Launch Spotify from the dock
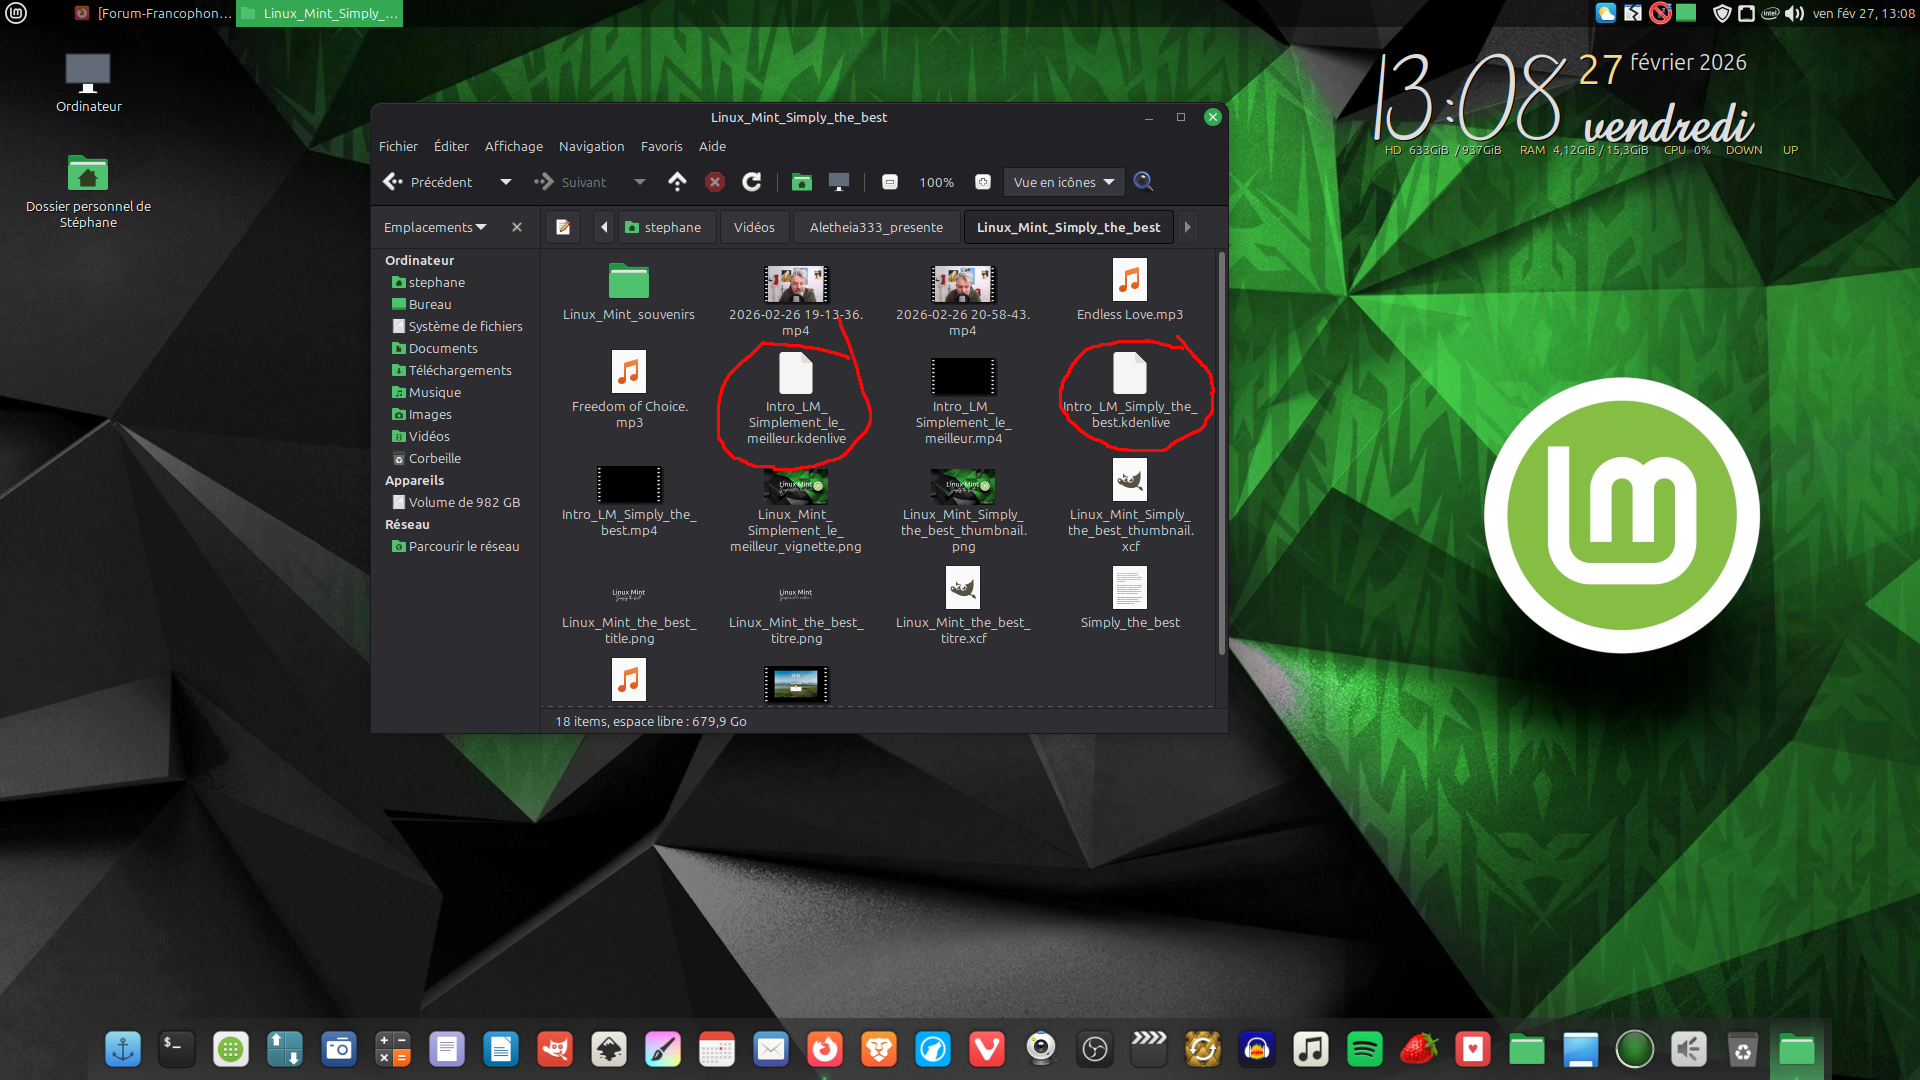The width and height of the screenshot is (1920, 1080). 1365,1049
